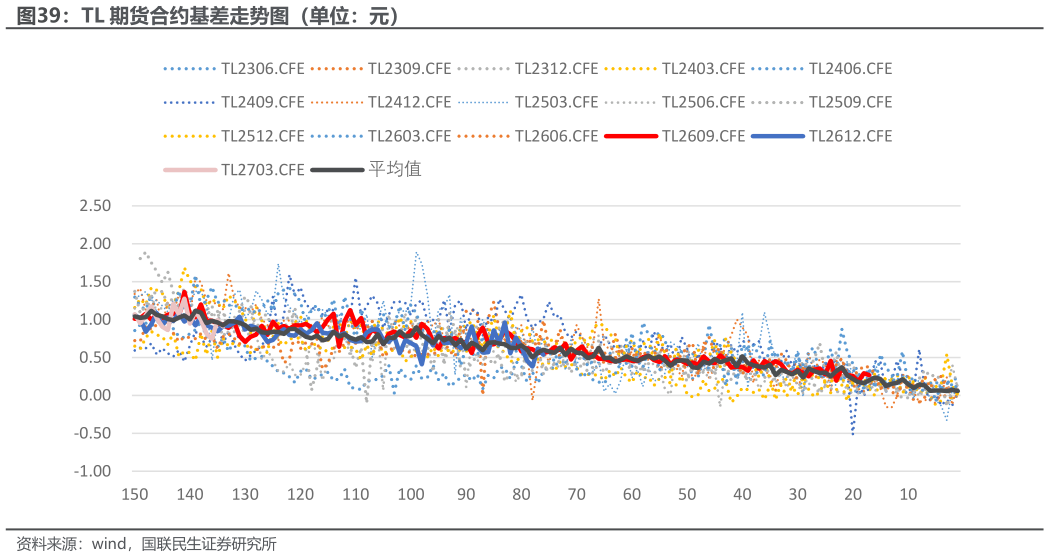Click the TL2603.CFE legend label

click(409, 136)
